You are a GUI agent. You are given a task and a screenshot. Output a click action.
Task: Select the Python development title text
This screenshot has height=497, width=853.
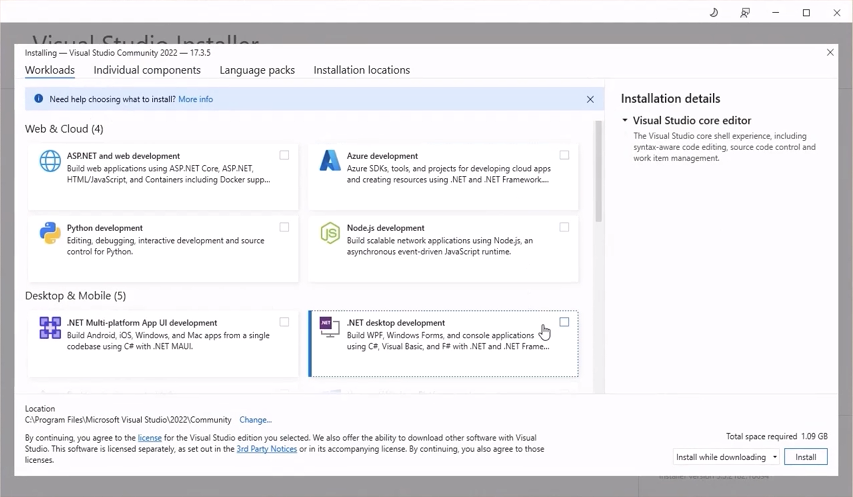(104, 228)
